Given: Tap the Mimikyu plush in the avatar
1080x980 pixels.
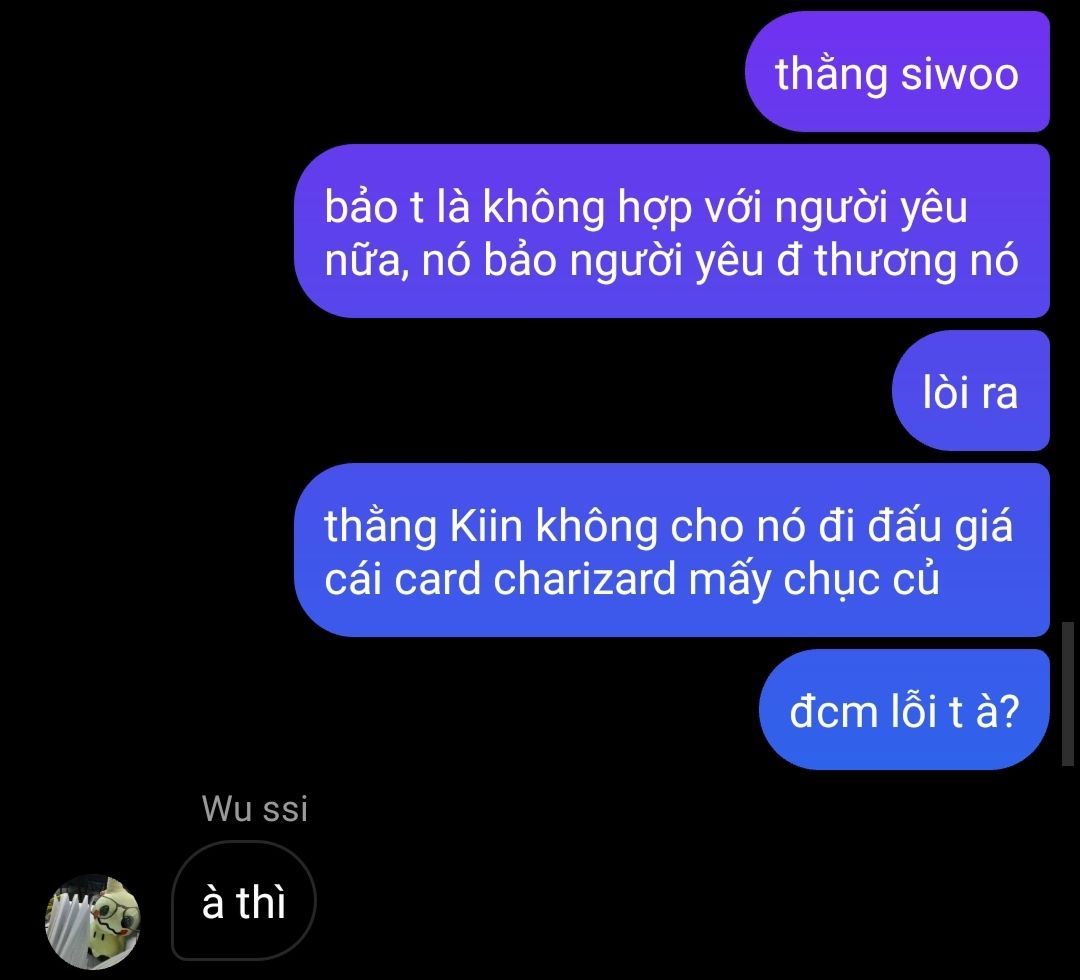Looking at the screenshot, I should (x=114, y=926).
